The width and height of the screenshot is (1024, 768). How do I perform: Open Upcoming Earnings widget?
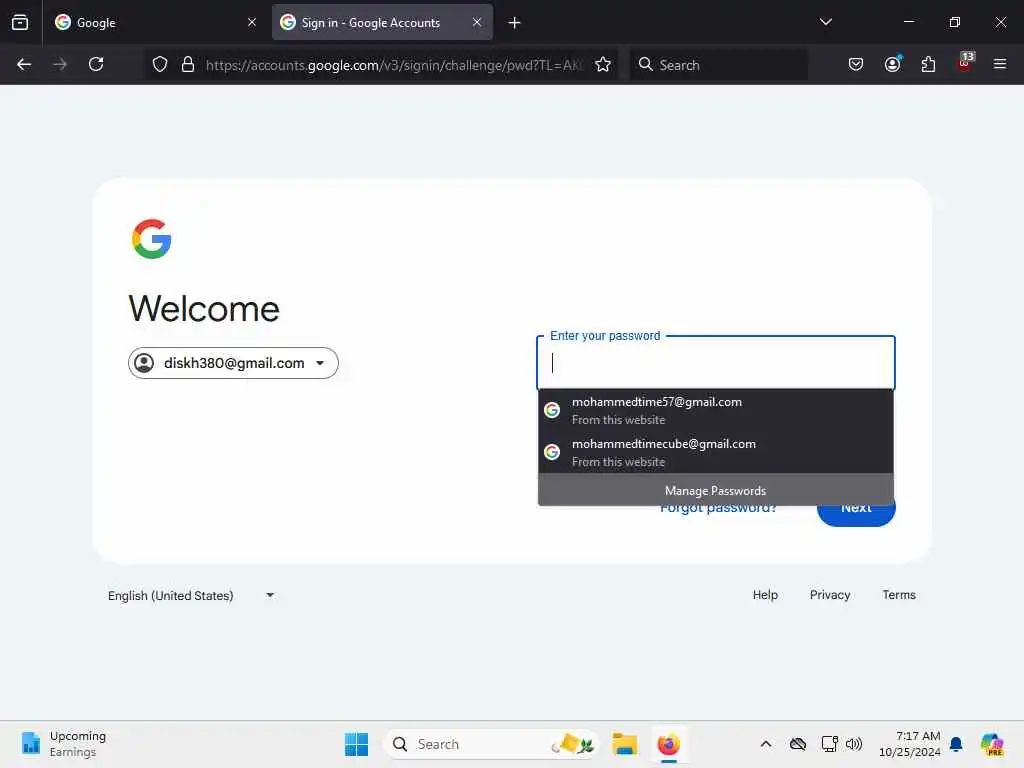click(63, 744)
